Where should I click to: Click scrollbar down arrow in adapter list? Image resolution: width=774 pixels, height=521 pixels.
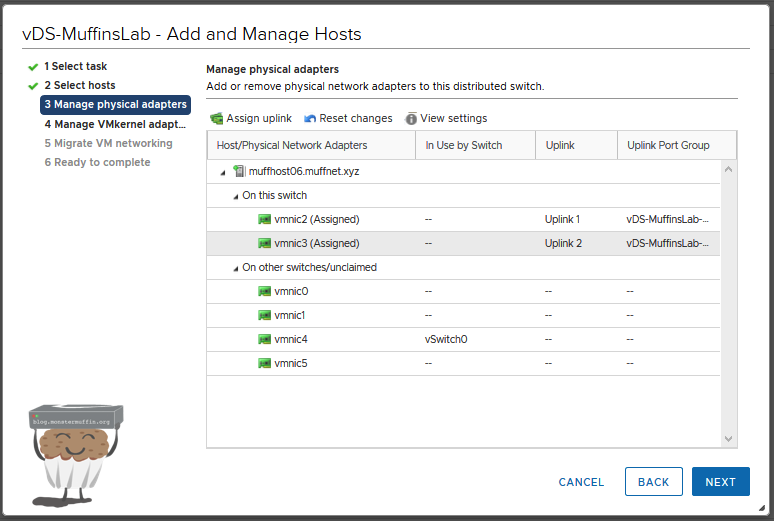coord(728,439)
